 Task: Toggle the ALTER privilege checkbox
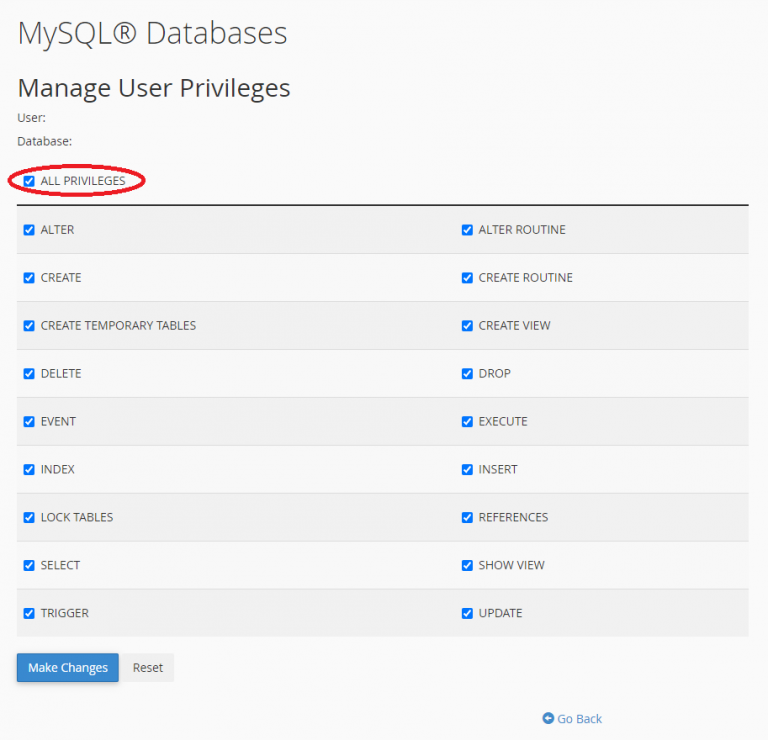point(29,230)
